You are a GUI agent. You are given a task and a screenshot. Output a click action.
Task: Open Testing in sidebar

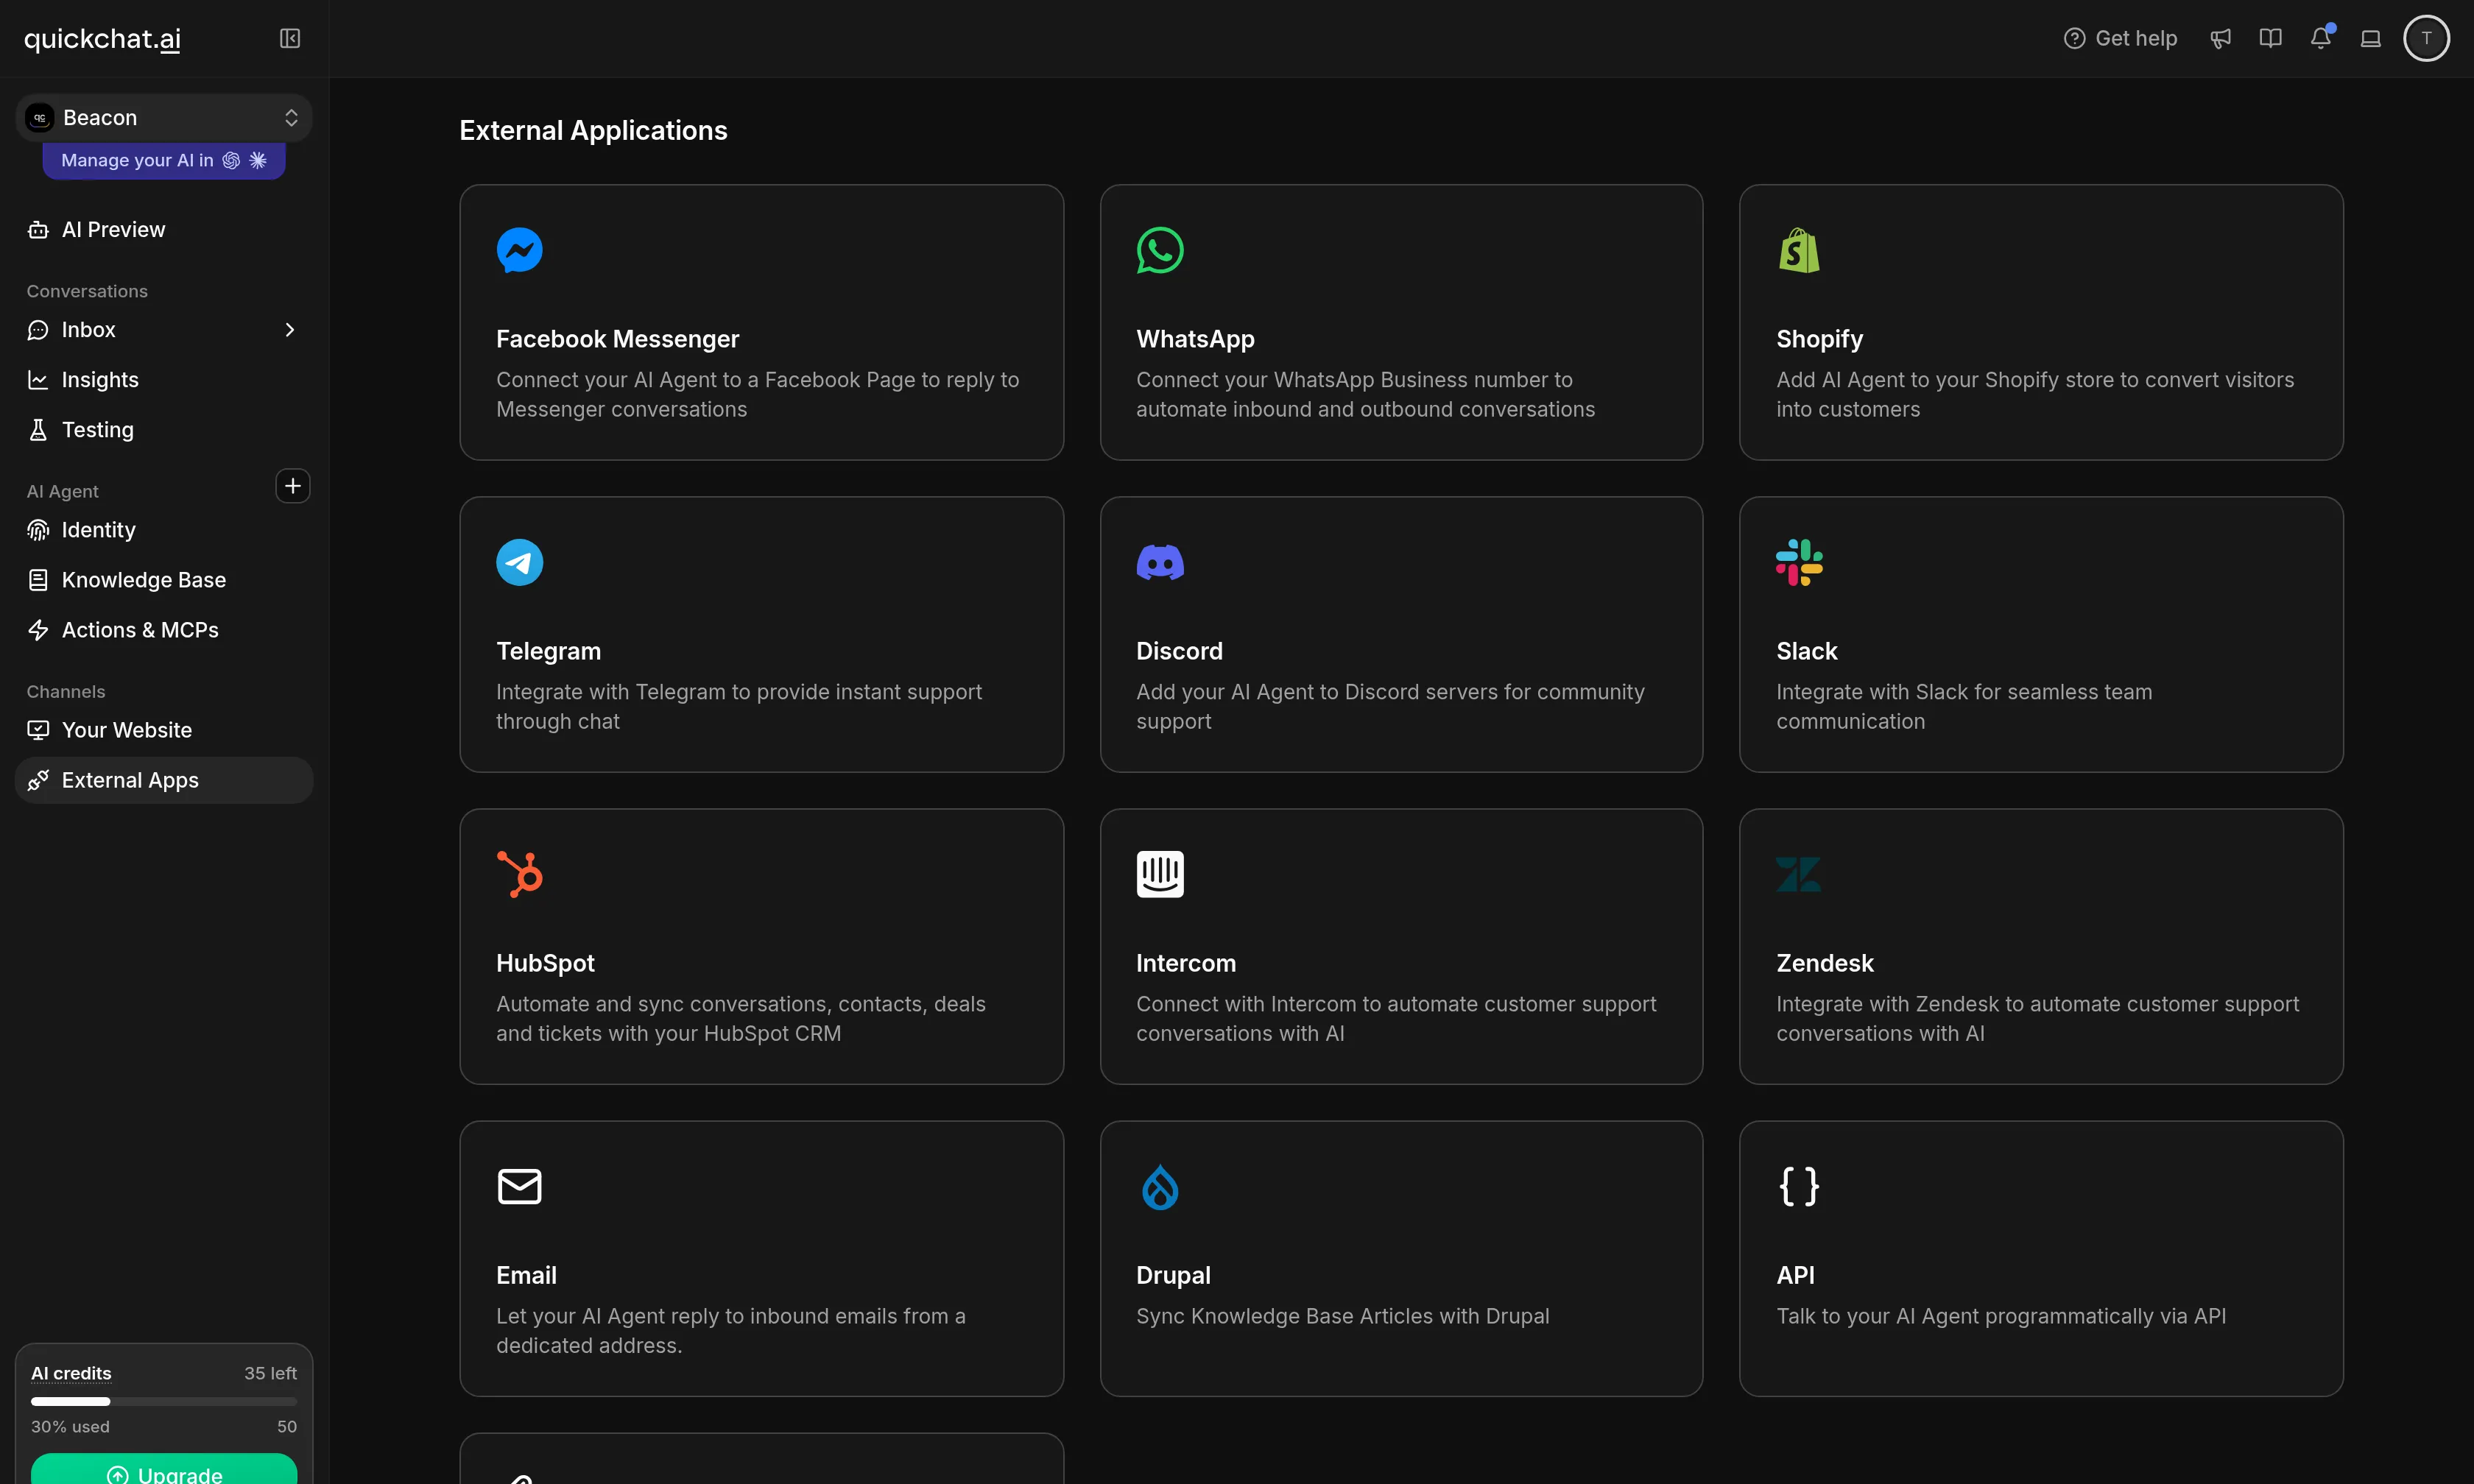(164, 430)
